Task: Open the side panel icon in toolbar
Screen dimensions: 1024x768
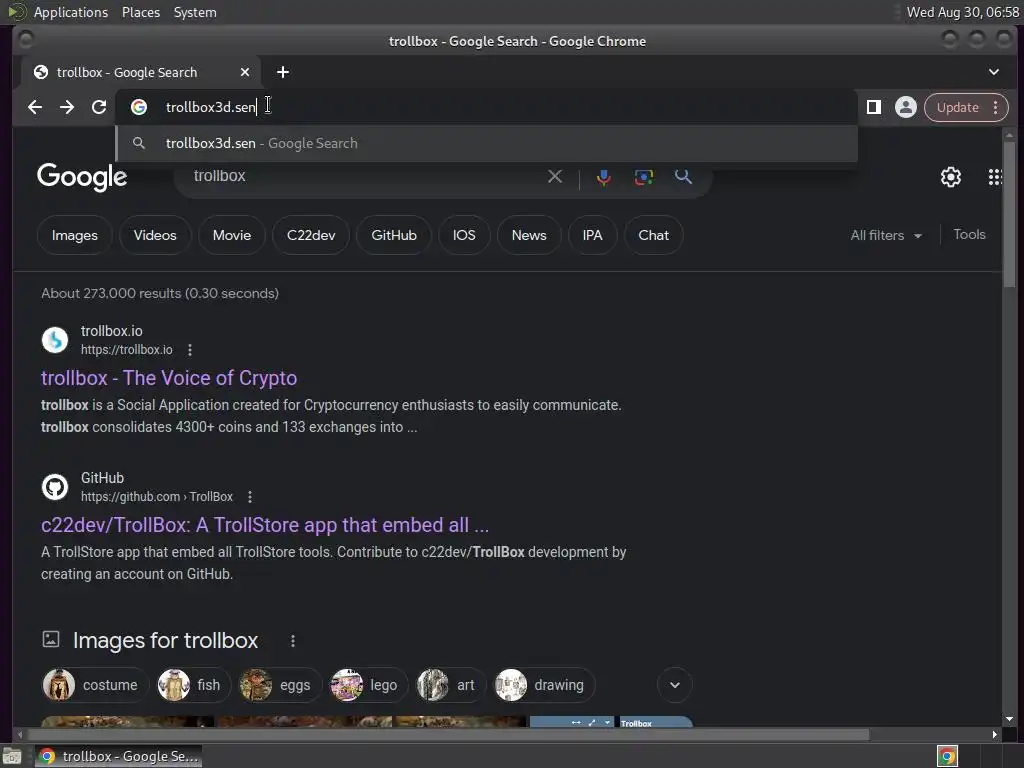Action: coord(874,107)
